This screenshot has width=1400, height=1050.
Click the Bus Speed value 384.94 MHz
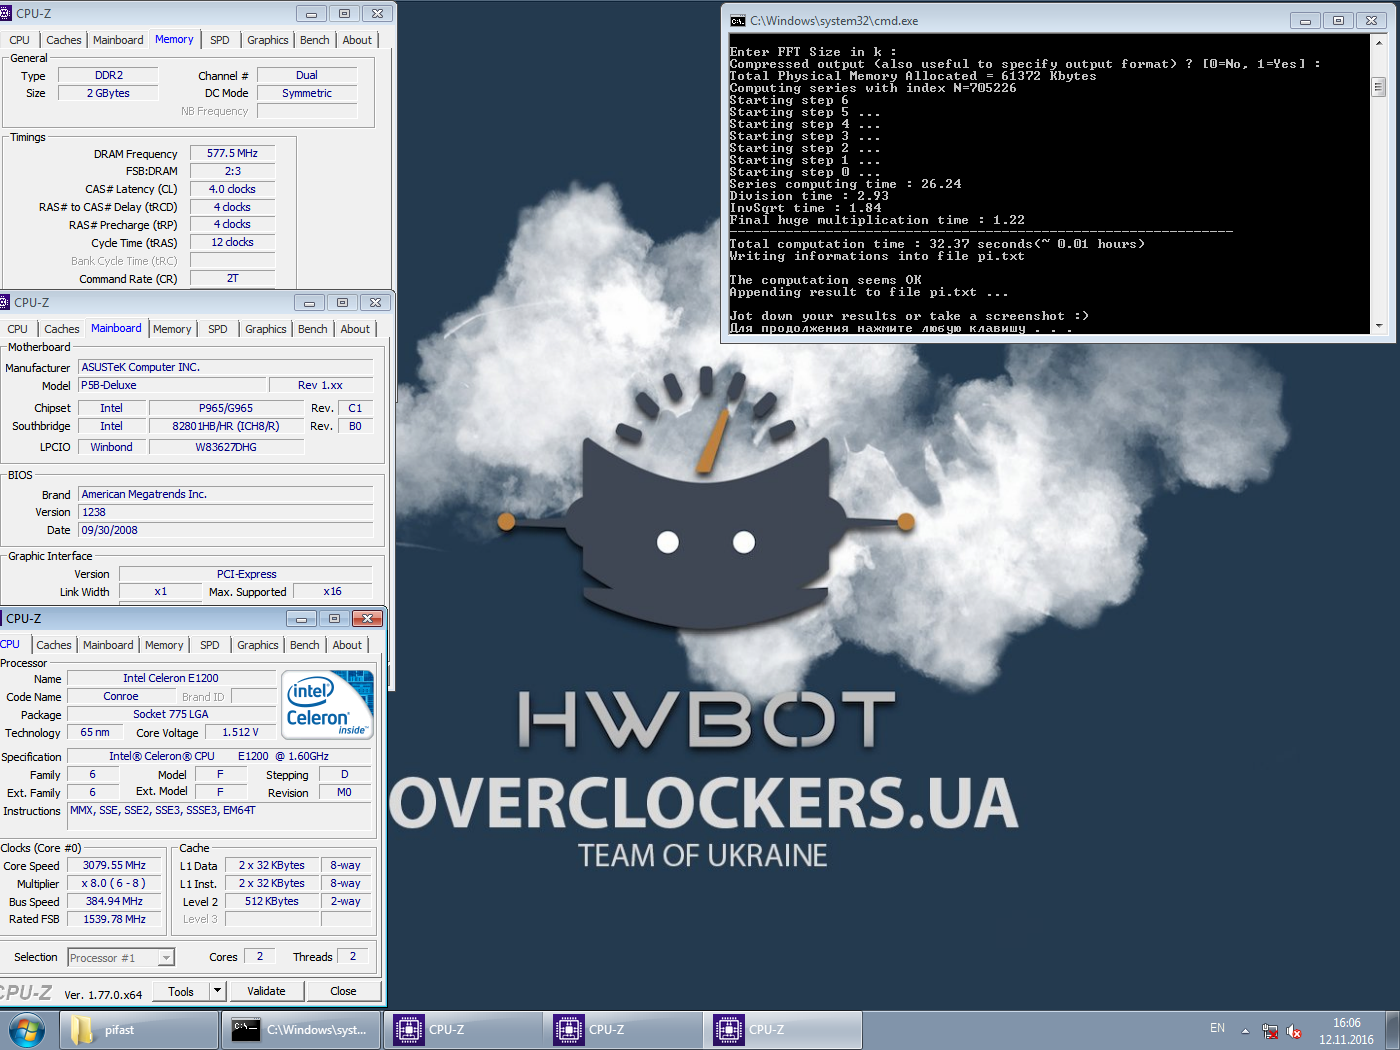114,901
